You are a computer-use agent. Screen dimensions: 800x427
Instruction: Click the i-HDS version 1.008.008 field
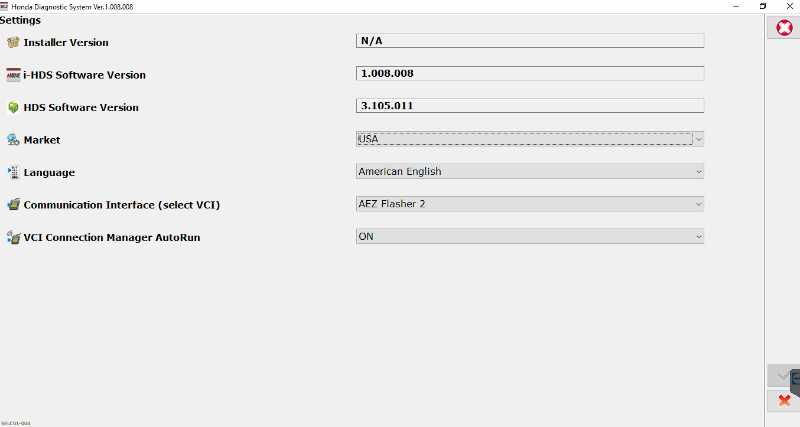(x=530, y=73)
